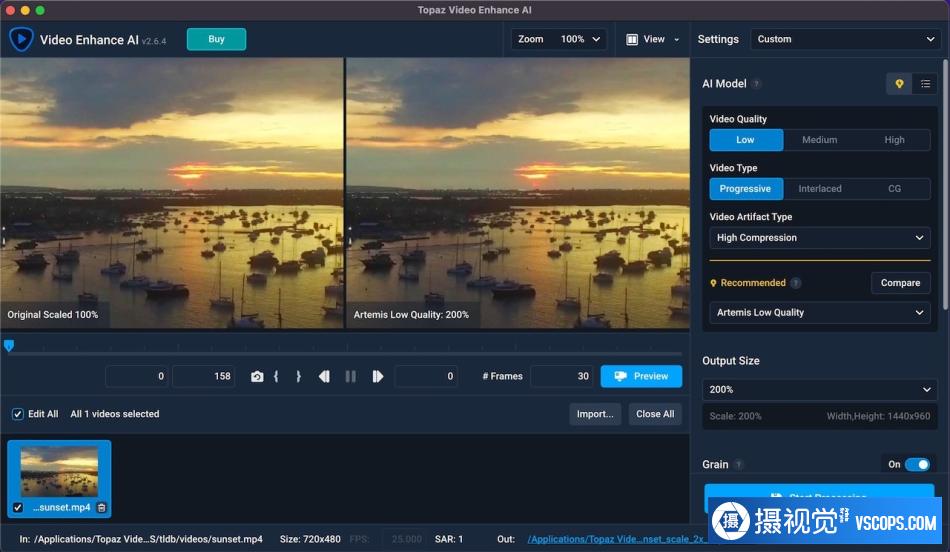Open the Output Size 200% dropdown
Viewport: 950px width, 552px height.
820,390
